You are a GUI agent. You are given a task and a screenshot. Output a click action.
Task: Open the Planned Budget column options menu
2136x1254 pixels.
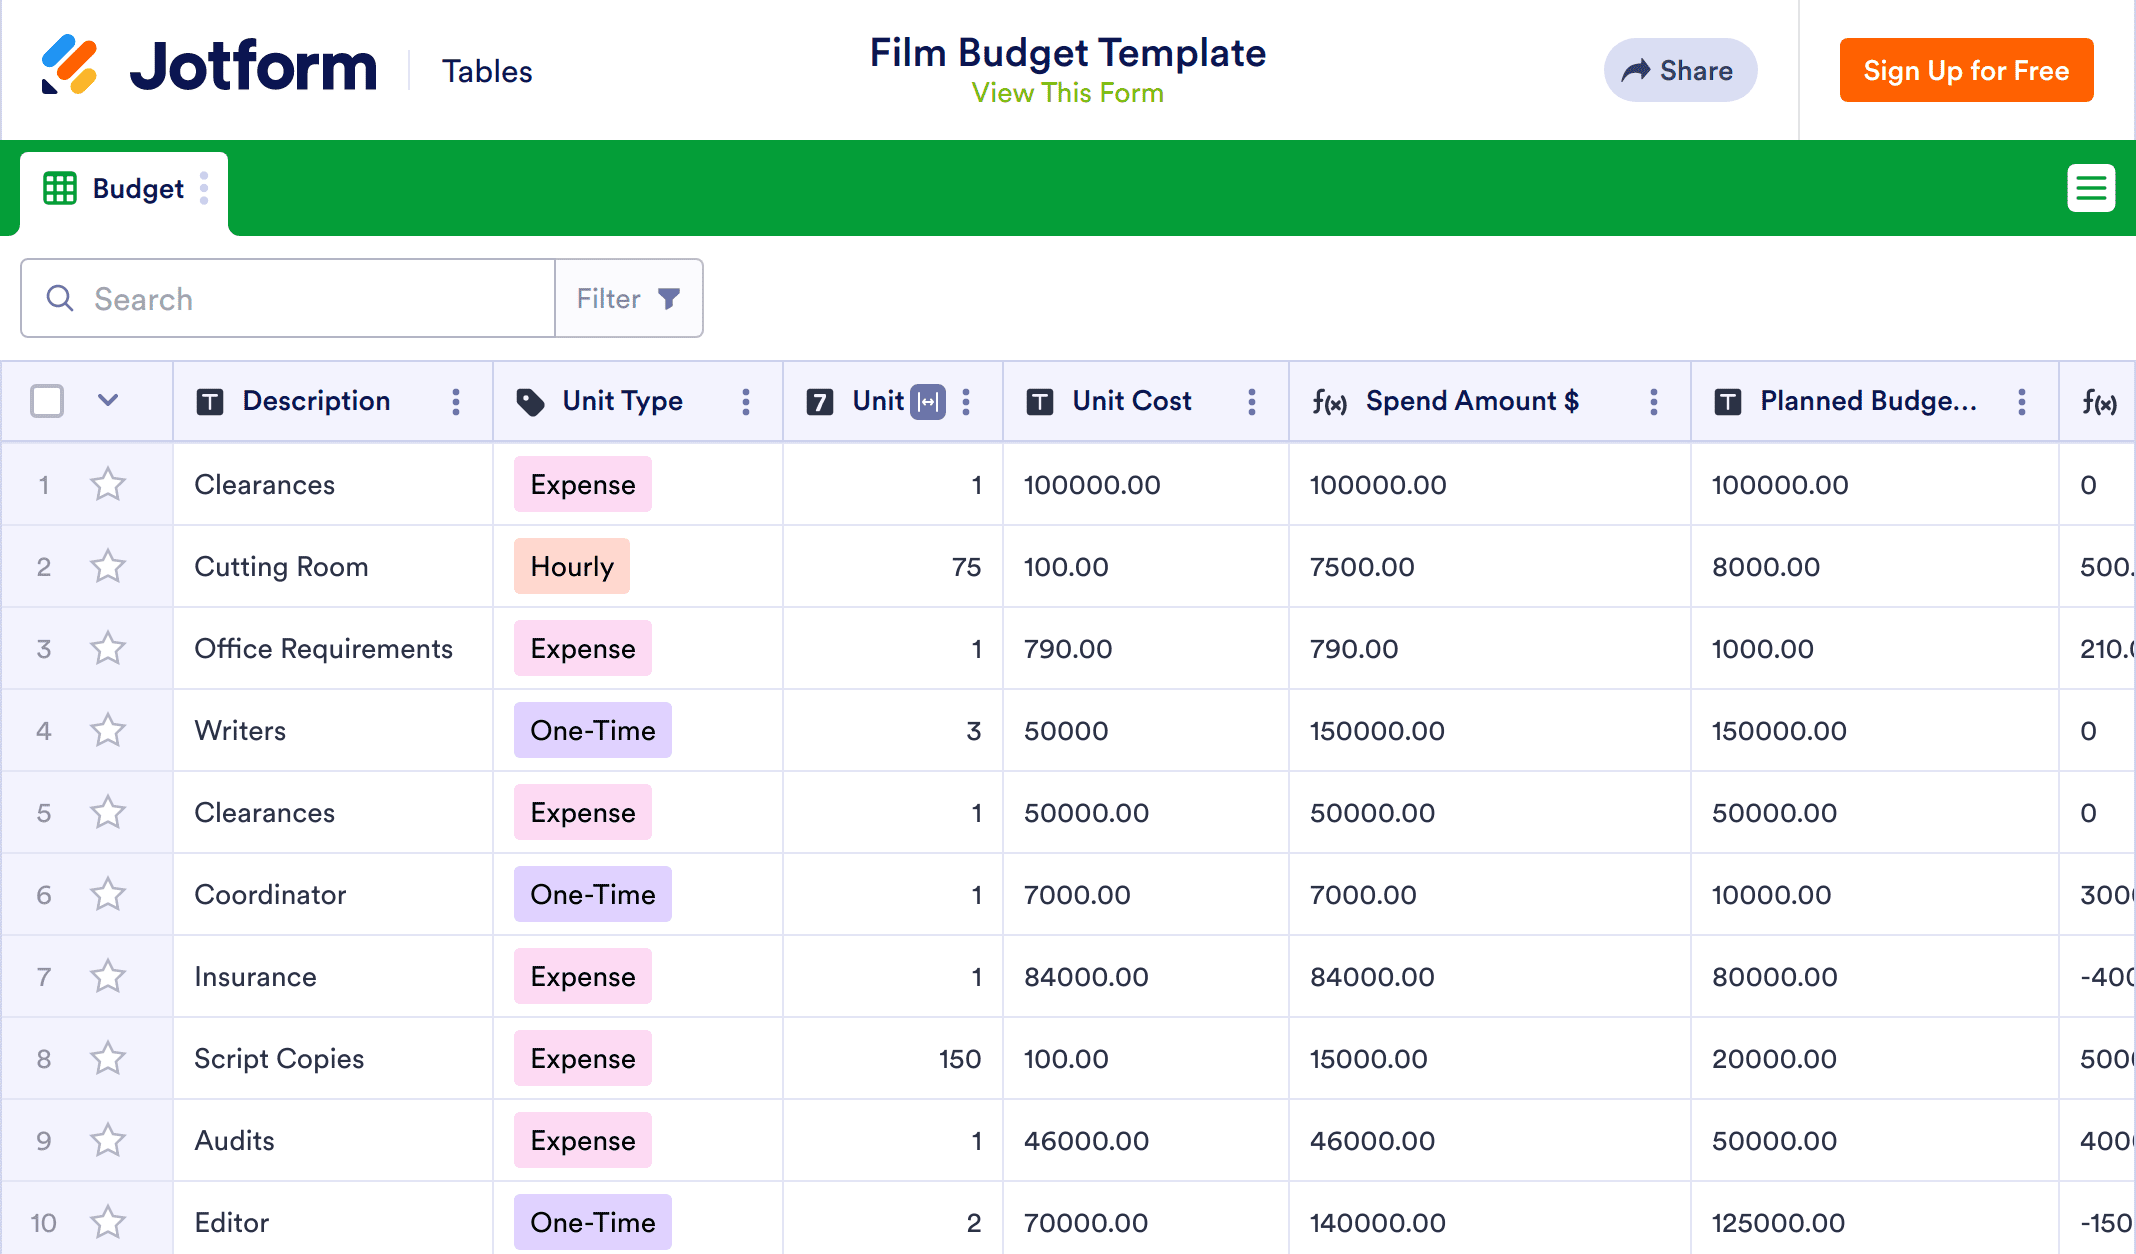tap(2022, 402)
